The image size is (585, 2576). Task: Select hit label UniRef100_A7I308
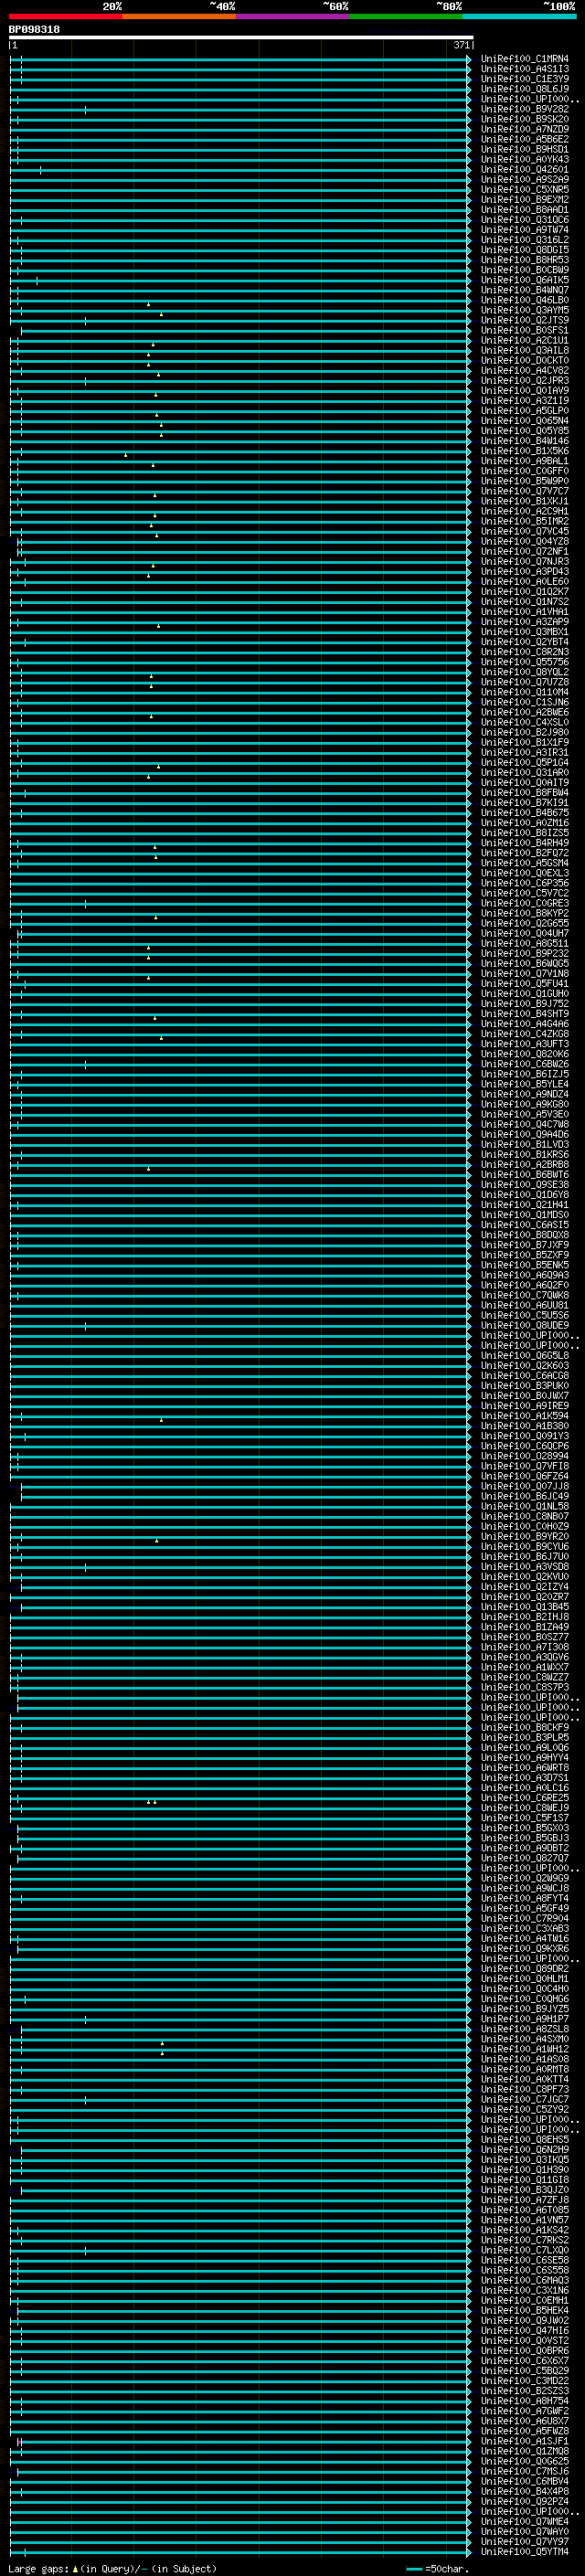pos(524,1647)
